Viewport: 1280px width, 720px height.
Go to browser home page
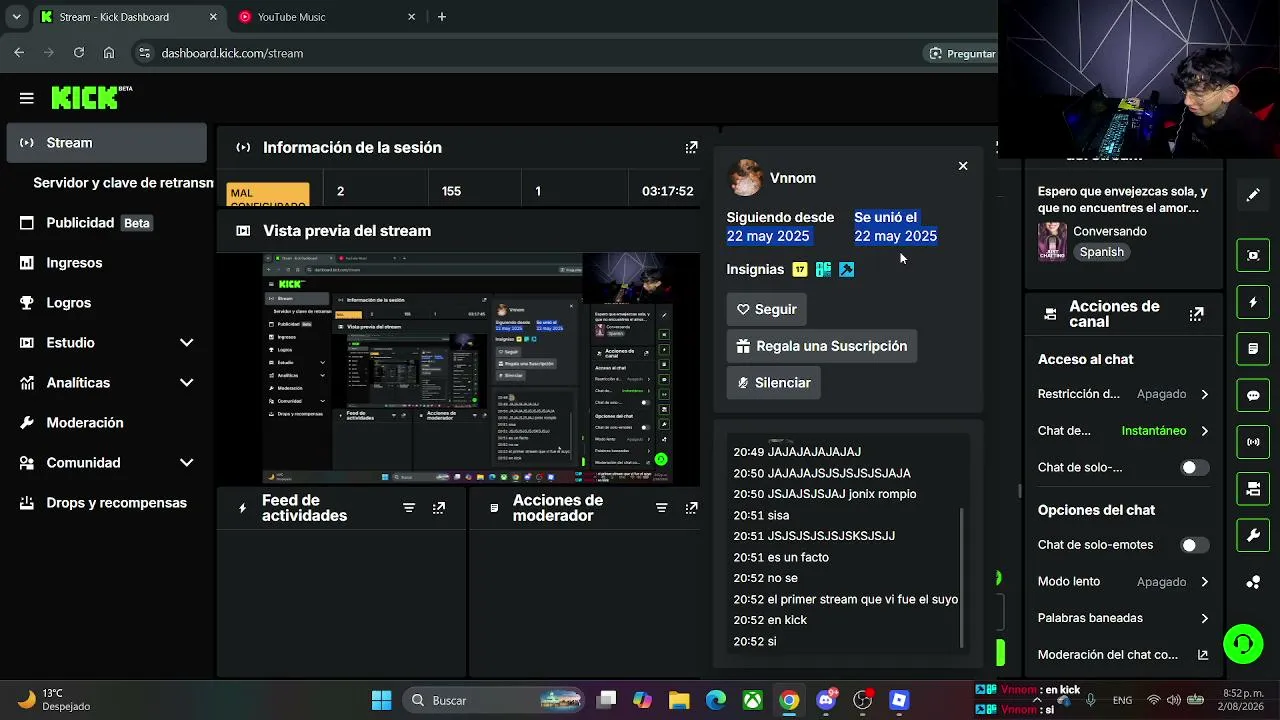(109, 53)
